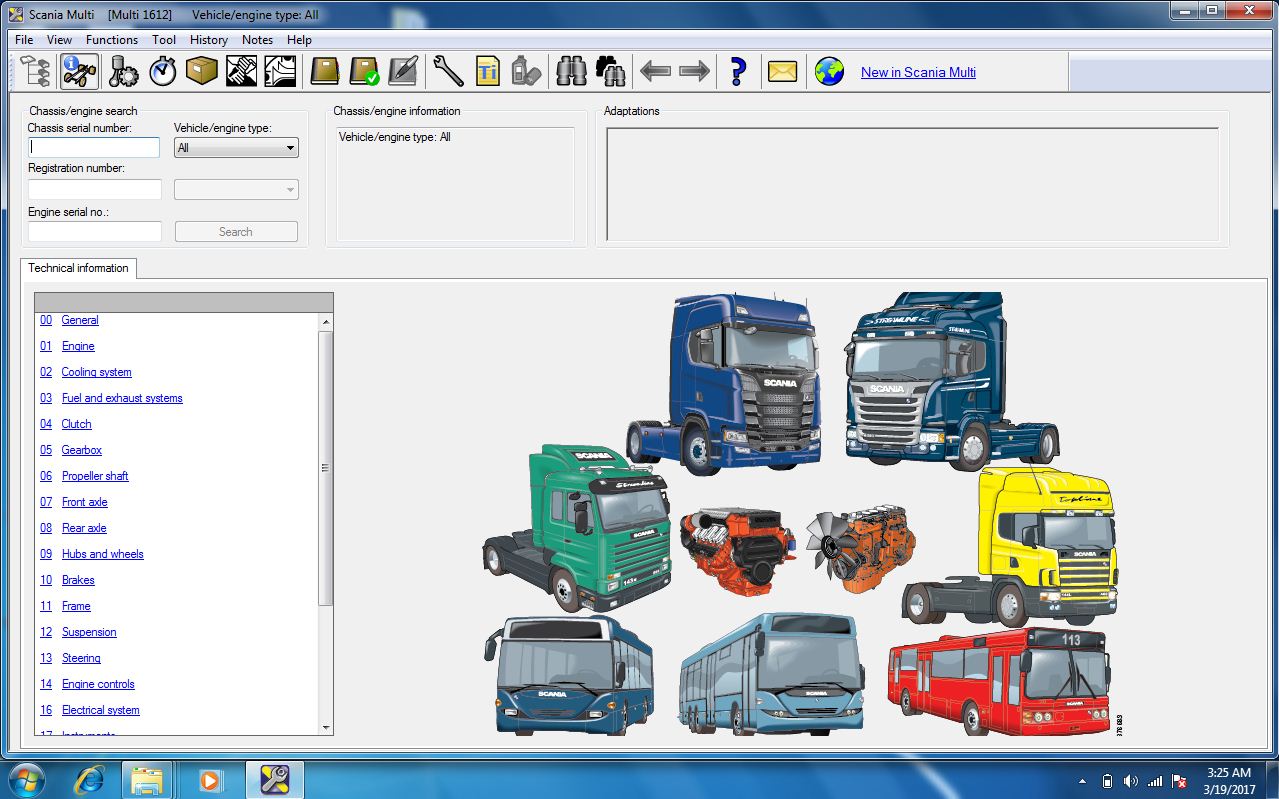Click the globe icon in toolbar
1279x799 pixels.
pyautogui.click(x=829, y=72)
